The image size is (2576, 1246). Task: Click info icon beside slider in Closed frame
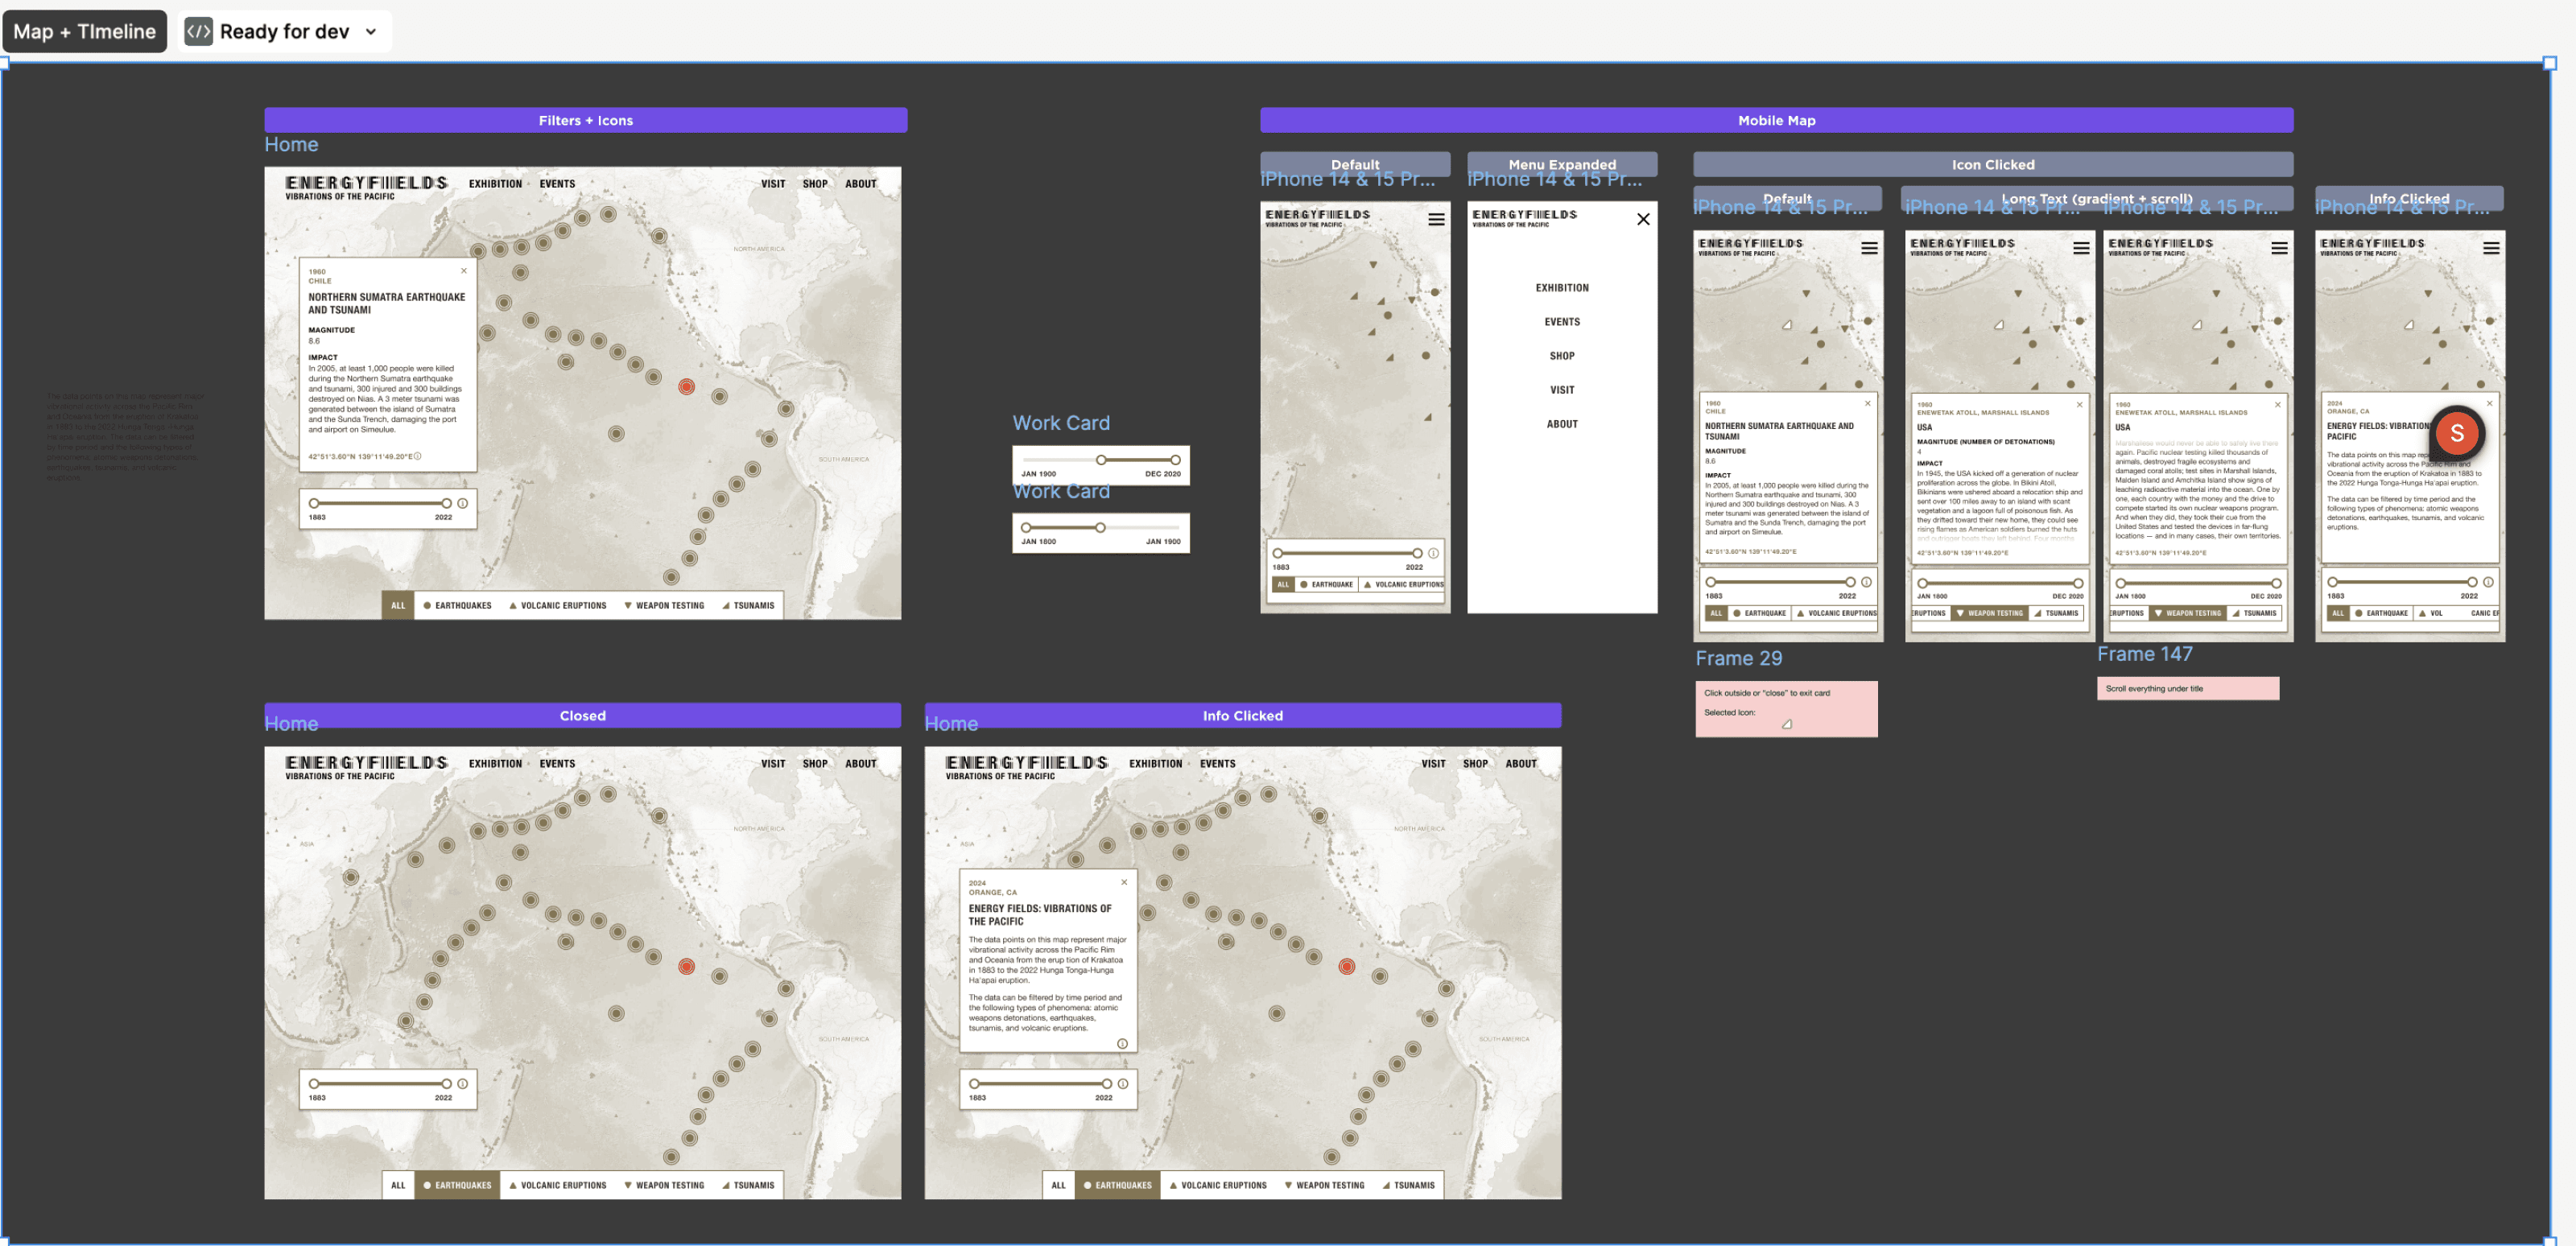(463, 1083)
